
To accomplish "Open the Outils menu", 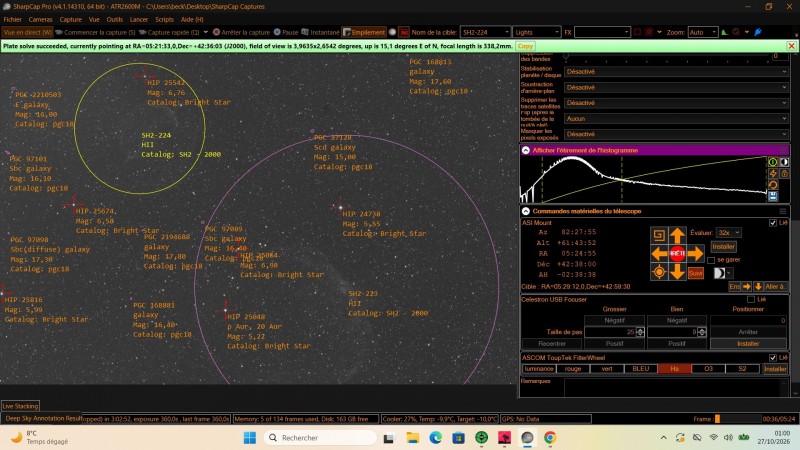I will [x=114, y=19].
